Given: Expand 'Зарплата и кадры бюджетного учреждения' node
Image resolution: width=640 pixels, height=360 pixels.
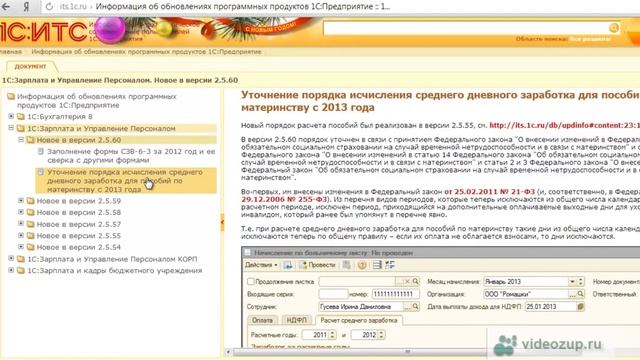Looking at the screenshot, I should [x=11, y=270].
